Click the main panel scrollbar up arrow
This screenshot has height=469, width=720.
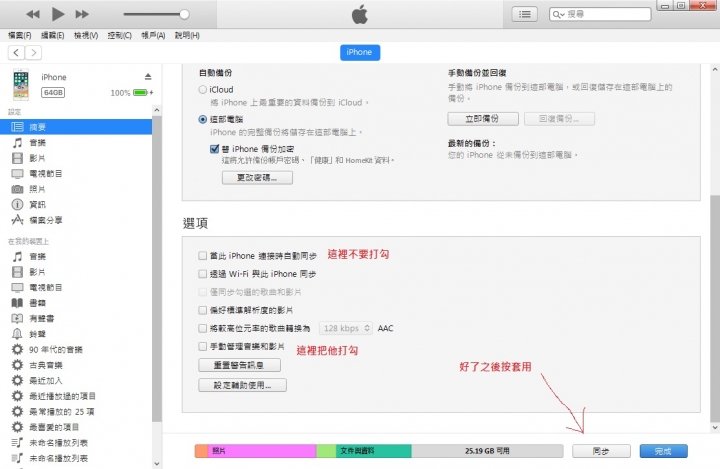click(x=715, y=70)
